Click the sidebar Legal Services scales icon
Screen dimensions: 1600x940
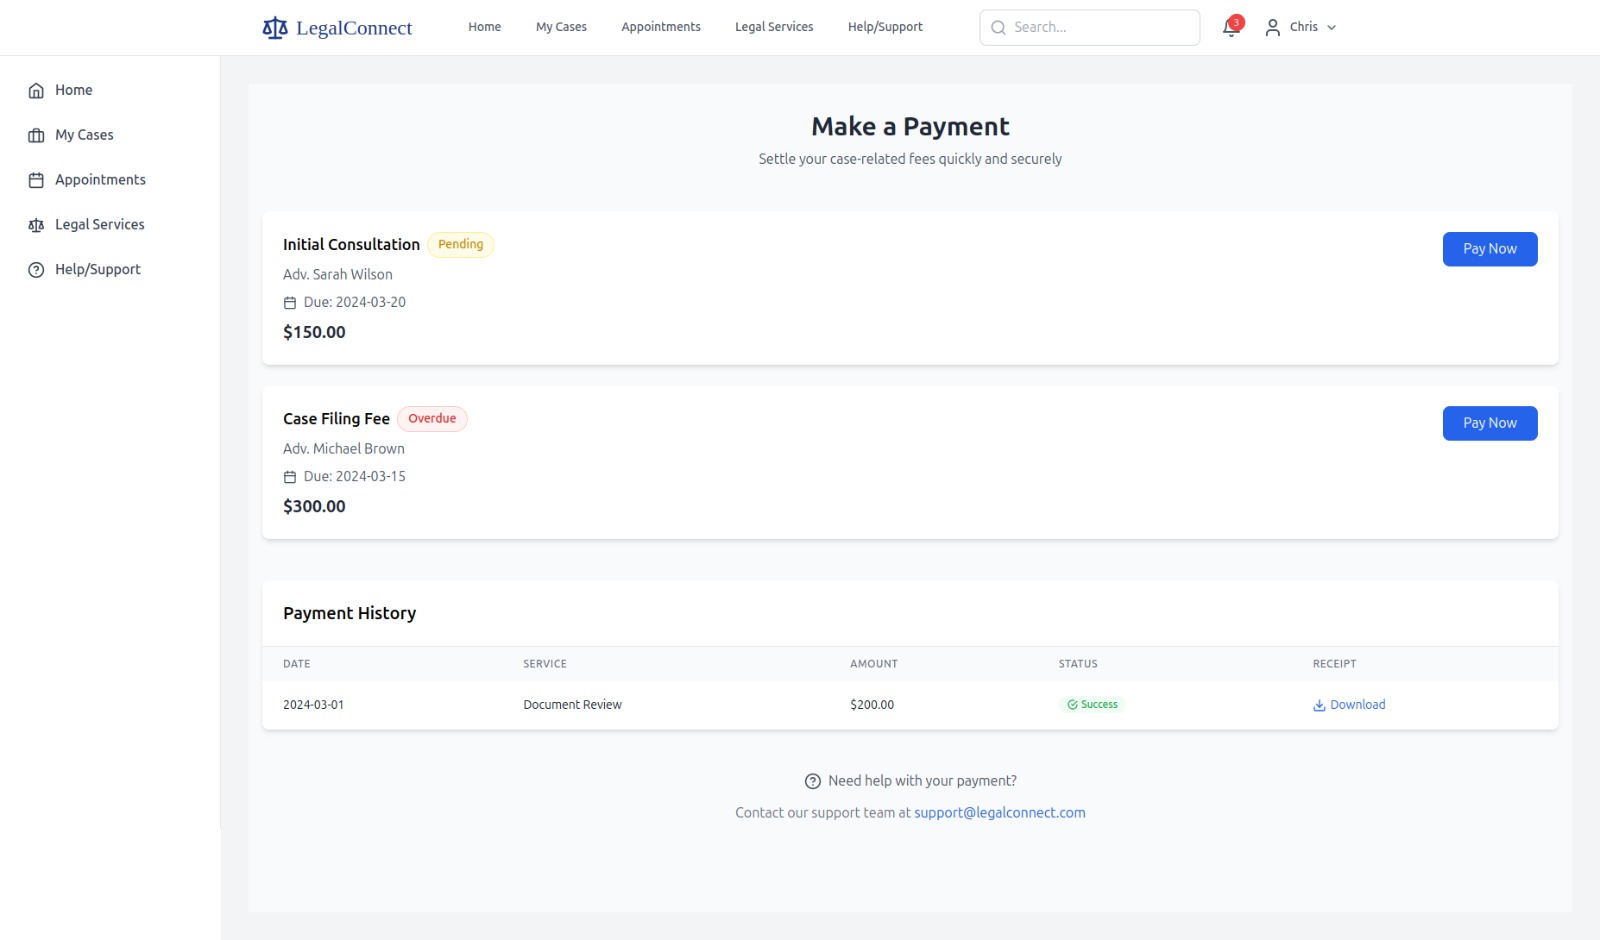36,226
